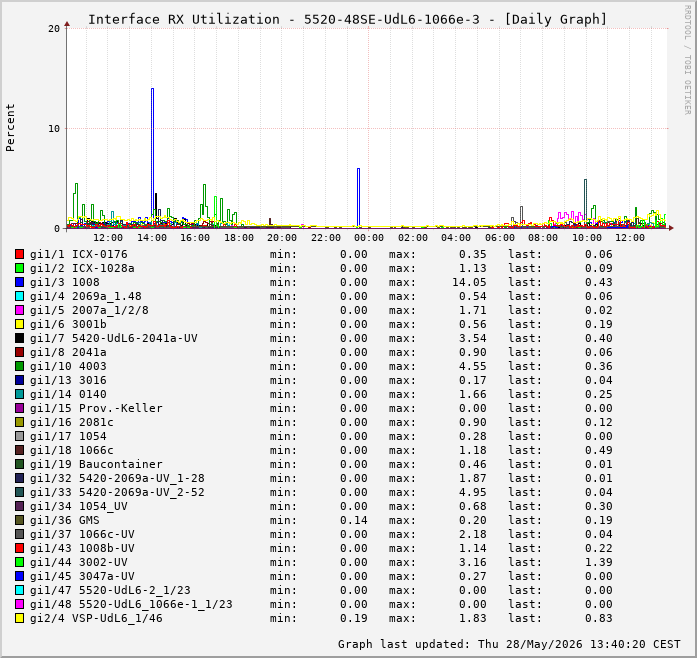697x658 pixels.
Task: Click the swatch for gi1/33 5420-2069a-UV_2-52
Action: click(x=19, y=492)
